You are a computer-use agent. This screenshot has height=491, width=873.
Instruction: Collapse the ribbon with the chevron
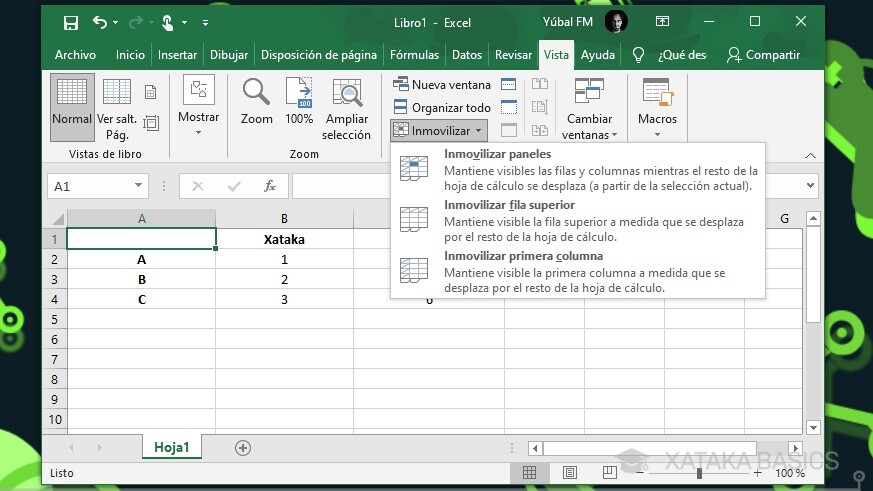pos(810,155)
